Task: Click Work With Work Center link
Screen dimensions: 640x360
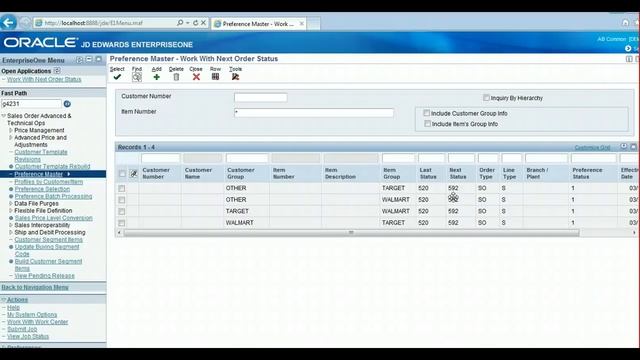Action: tap(38, 322)
